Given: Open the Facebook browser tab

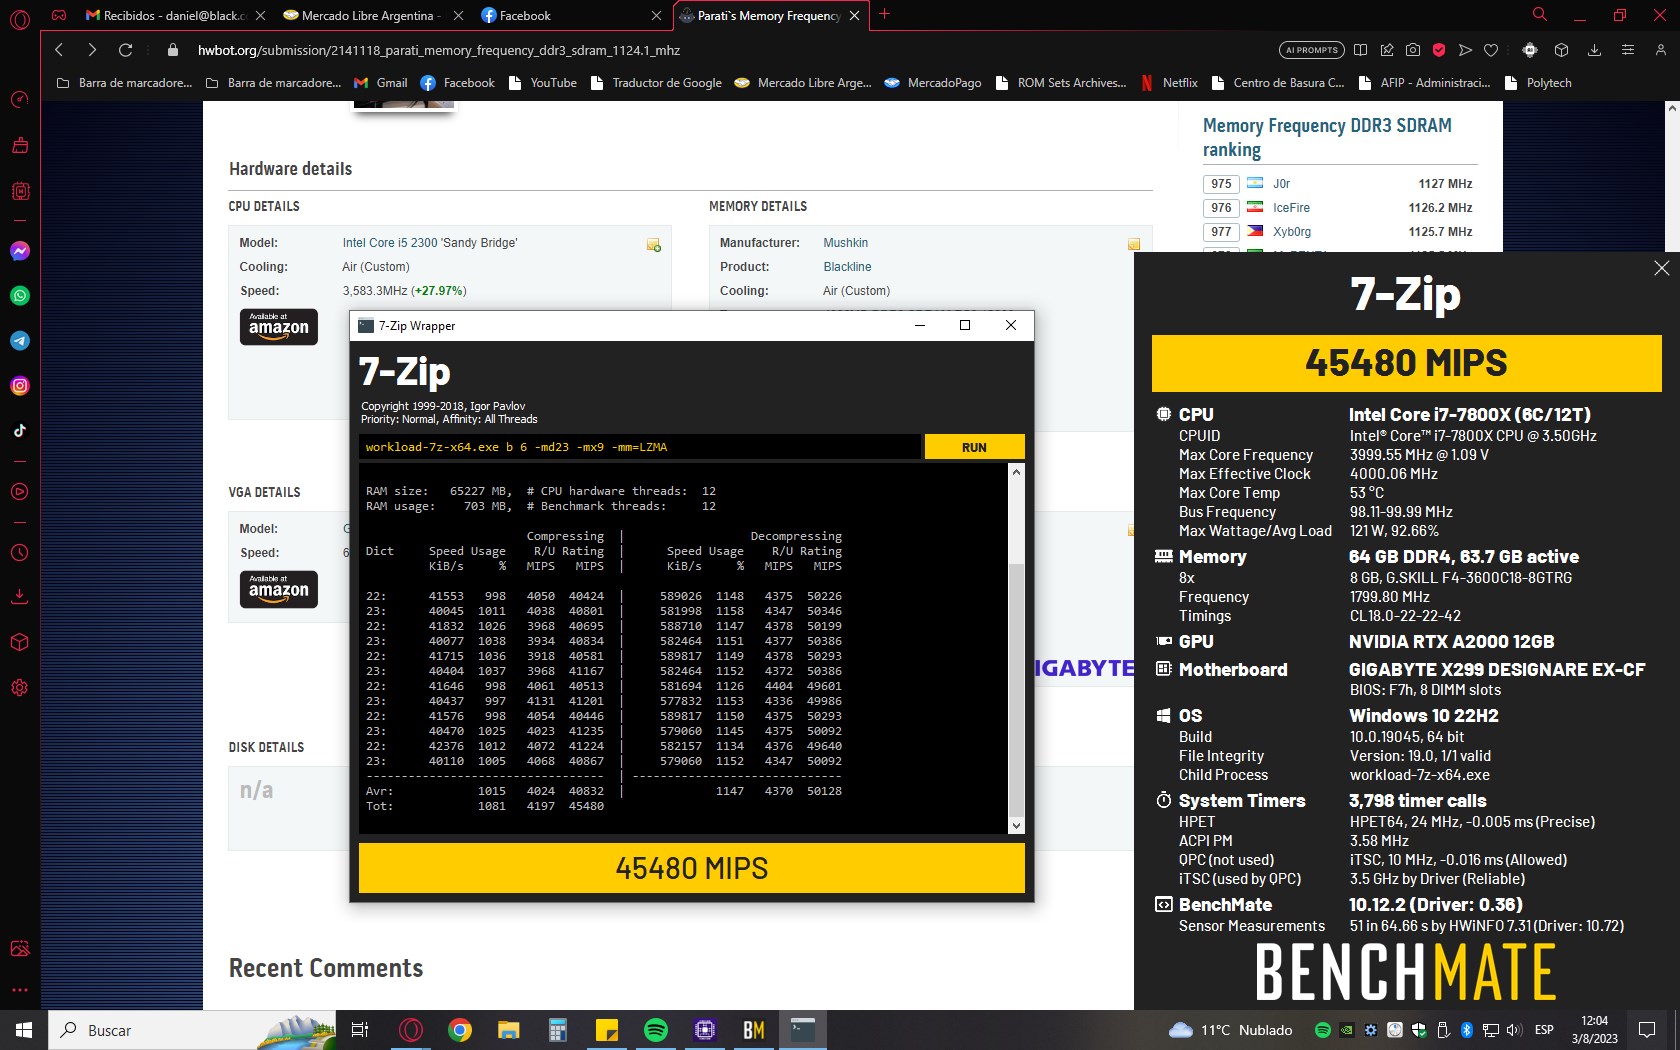Looking at the screenshot, I should click(x=570, y=15).
